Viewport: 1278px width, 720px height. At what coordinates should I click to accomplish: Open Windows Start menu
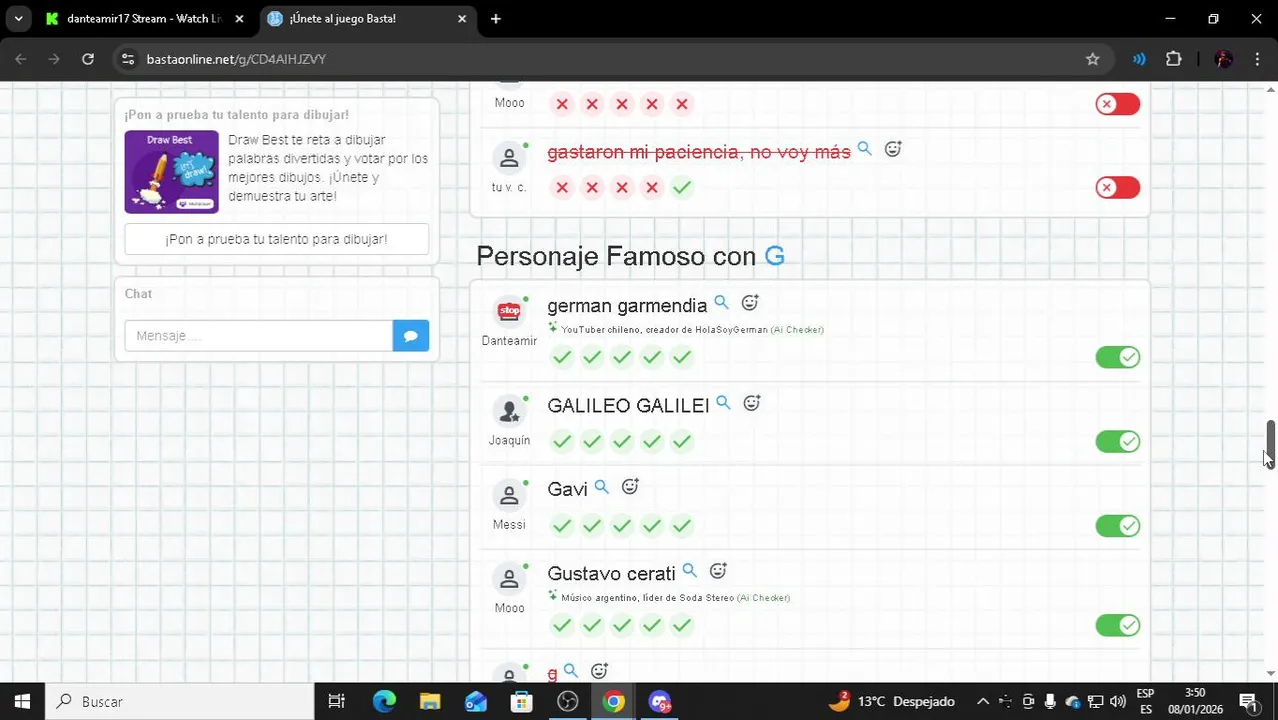22,702
